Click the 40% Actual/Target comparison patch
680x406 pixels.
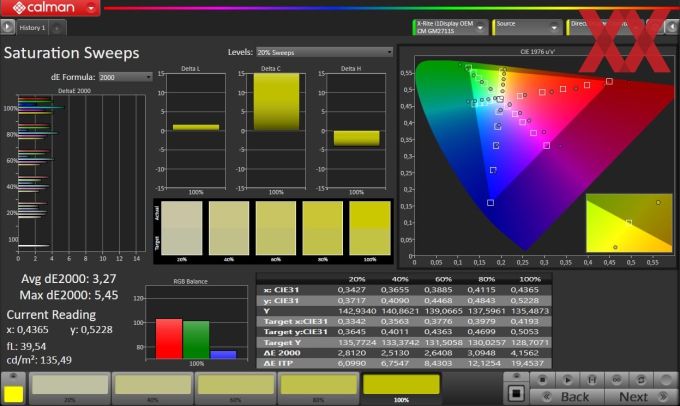click(x=229, y=228)
